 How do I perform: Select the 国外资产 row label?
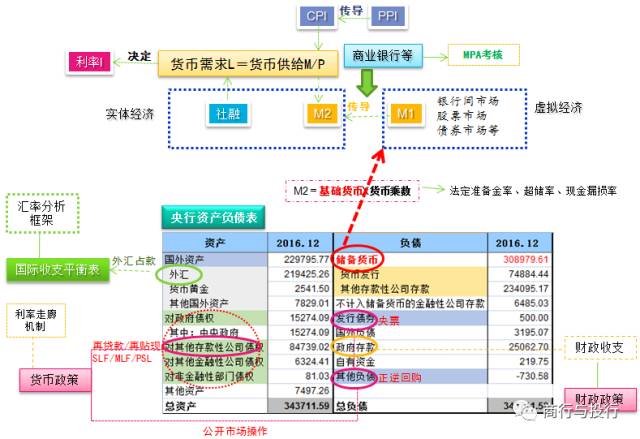[x=184, y=259]
